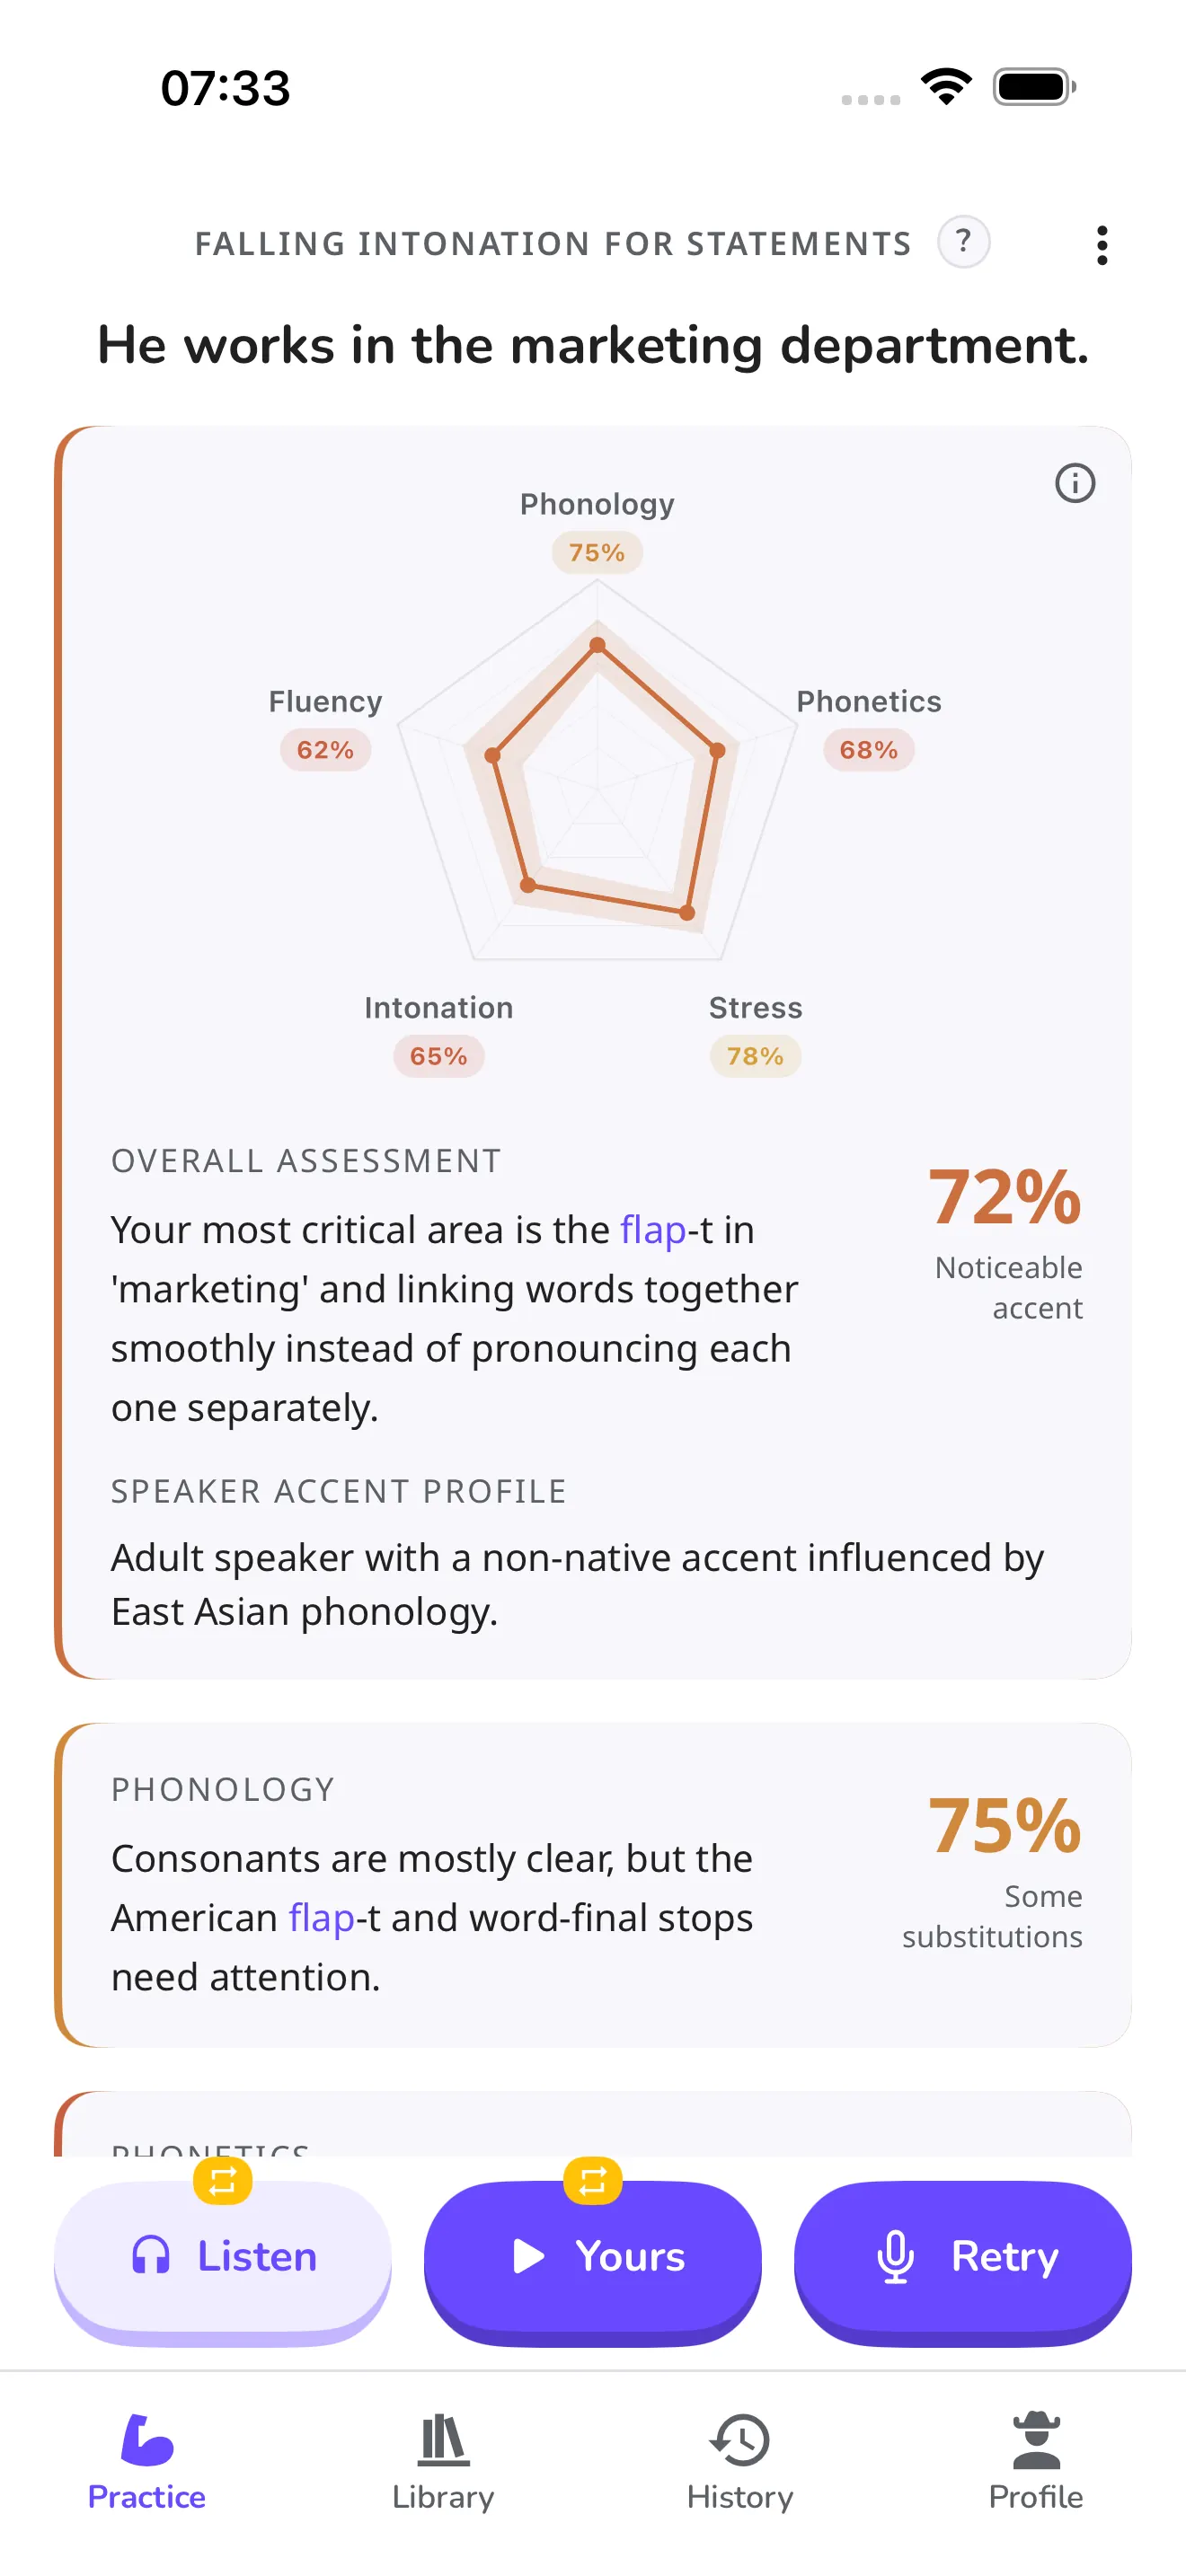Toggle the loop badge above Listen
The image size is (1186, 2576).
(223, 2180)
